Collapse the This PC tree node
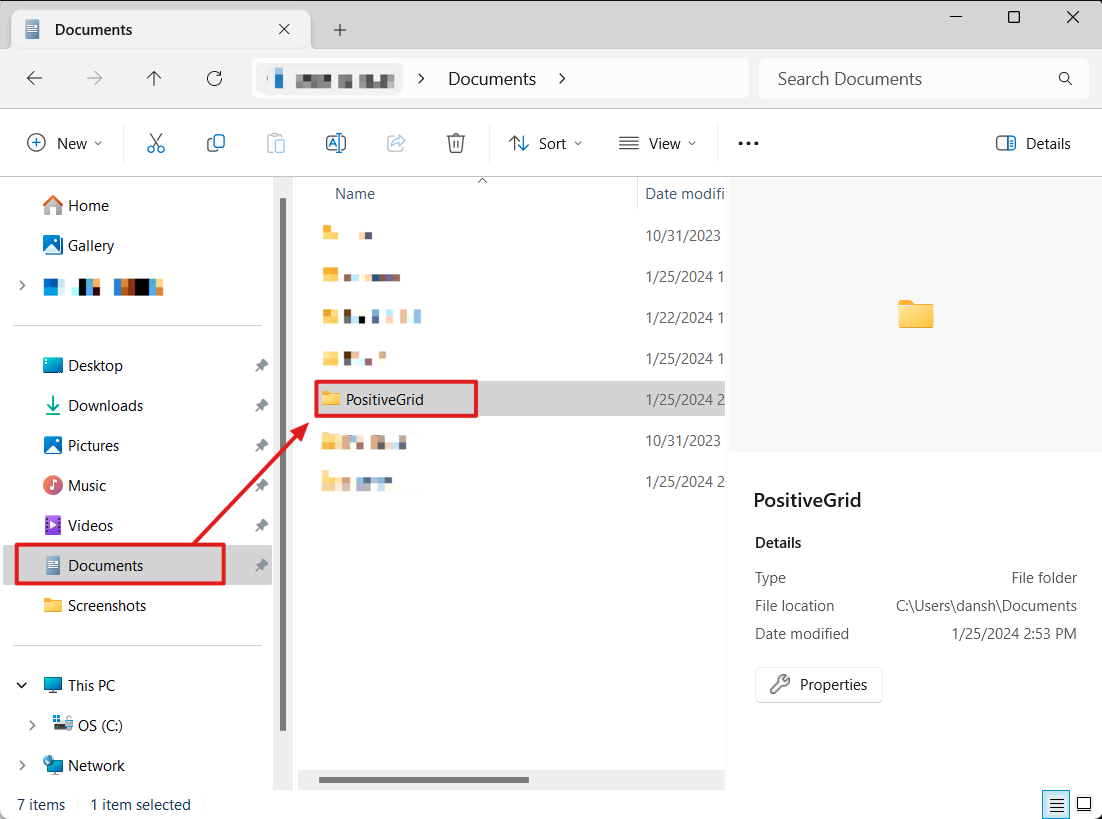 pyautogui.click(x=22, y=685)
